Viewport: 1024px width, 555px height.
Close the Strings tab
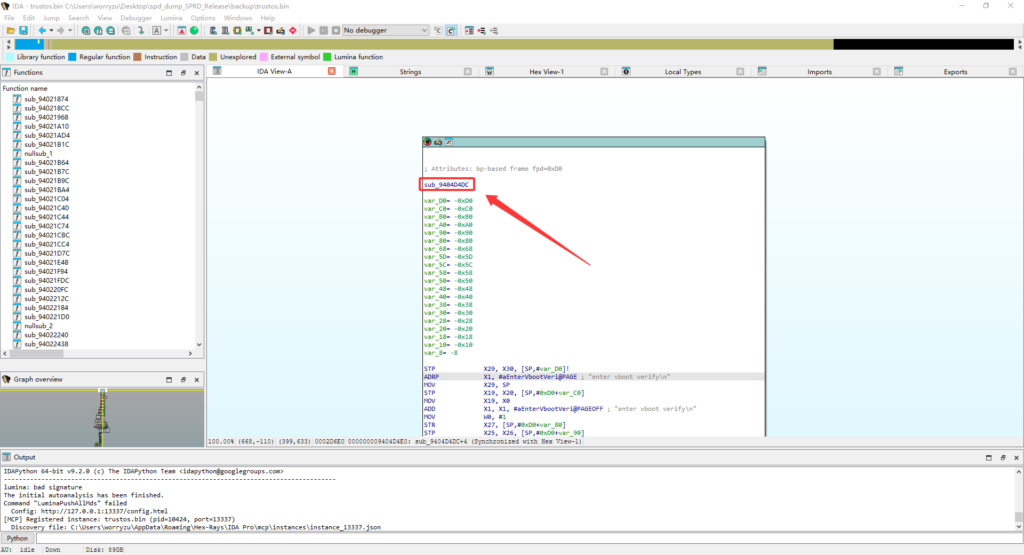[468, 72]
